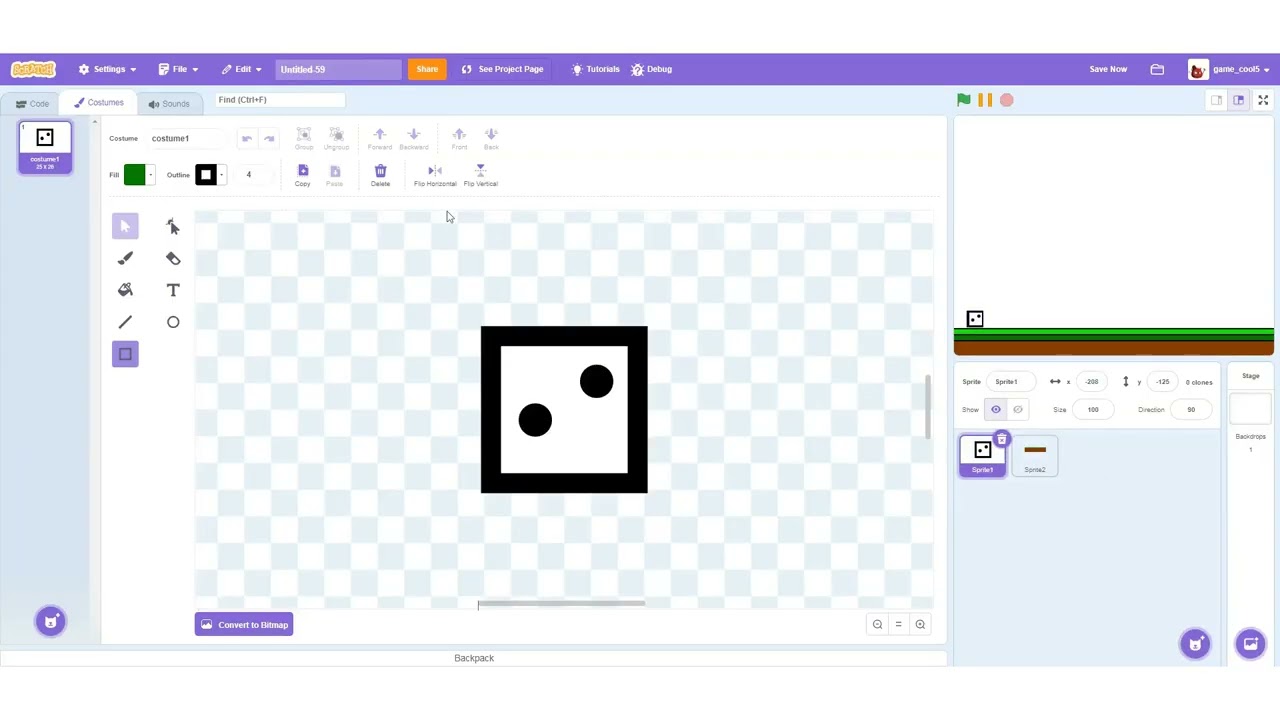
Task: Switch to the Sounds tab
Action: (x=168, y=104)
